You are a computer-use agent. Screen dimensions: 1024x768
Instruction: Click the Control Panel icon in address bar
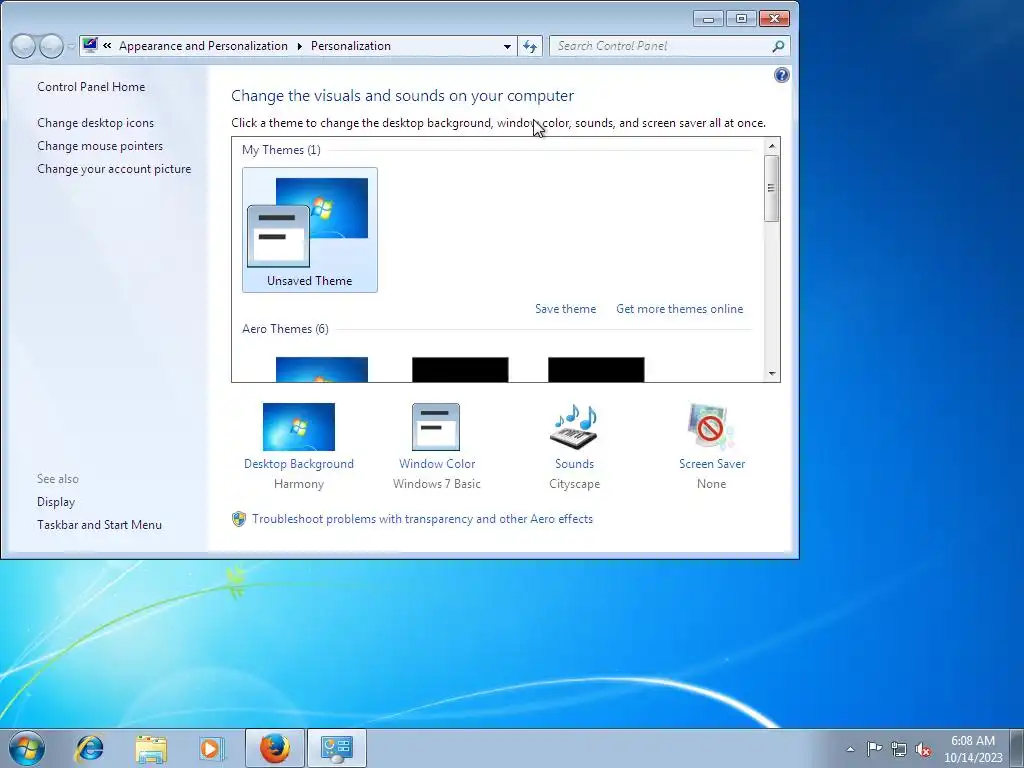(90, 46)
